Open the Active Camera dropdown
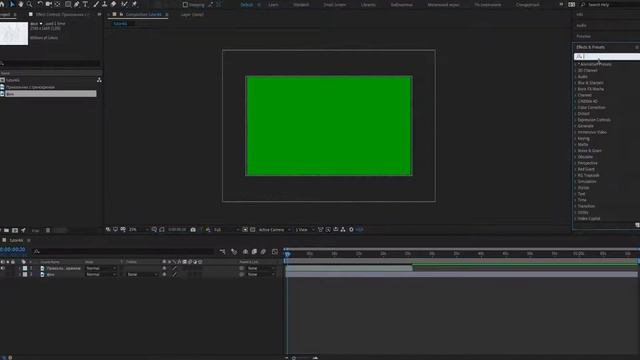 point(274,230)
